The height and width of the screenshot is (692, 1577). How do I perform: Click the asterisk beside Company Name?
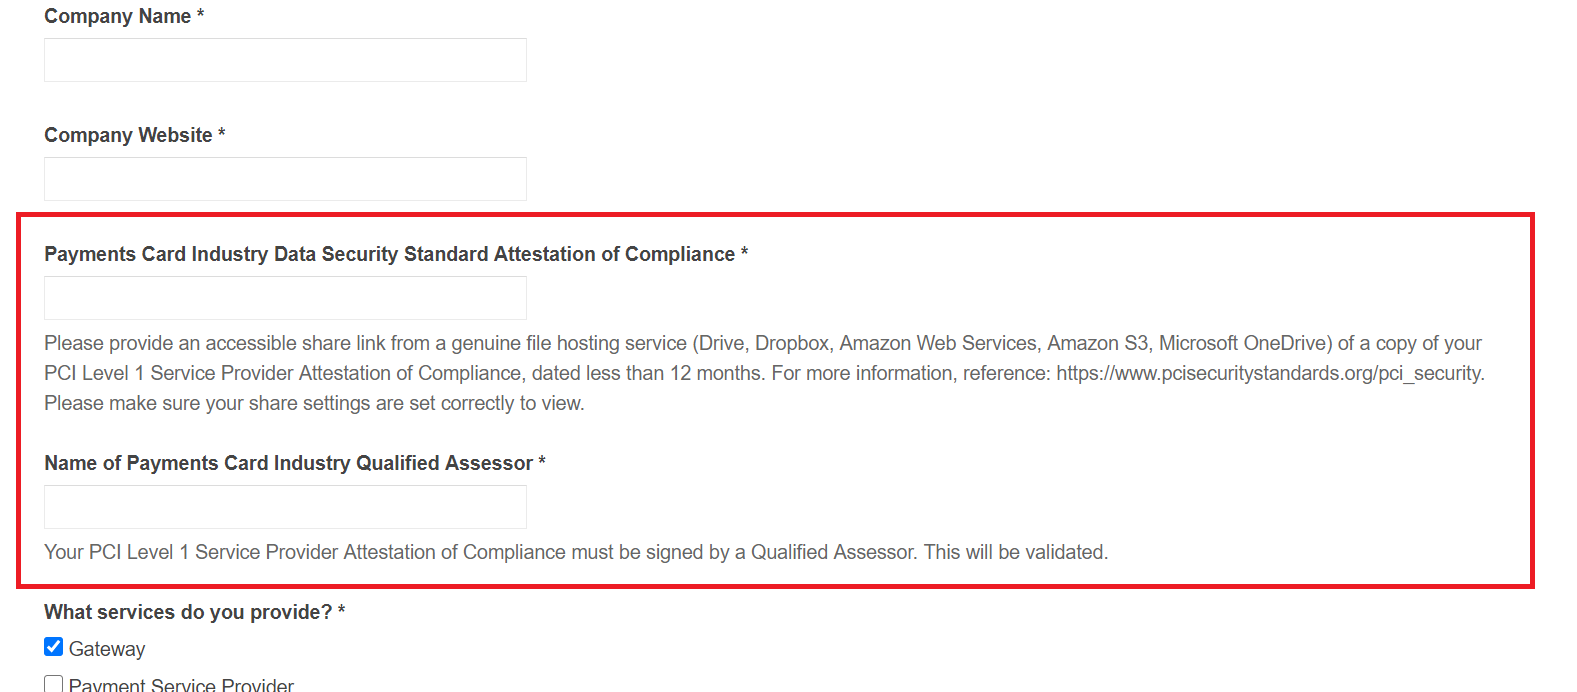200,15
